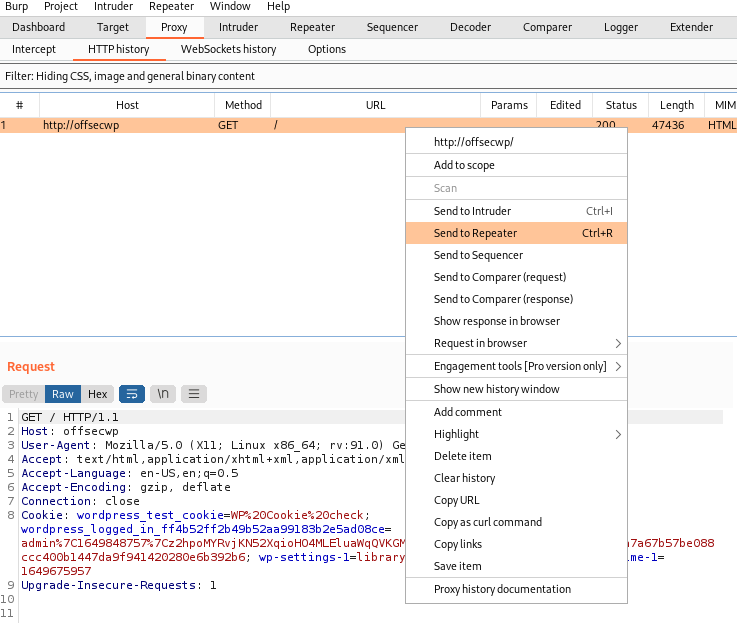The image size is (737, 623).
Task: Switch request view to Pretty
Action: point(24,394)
